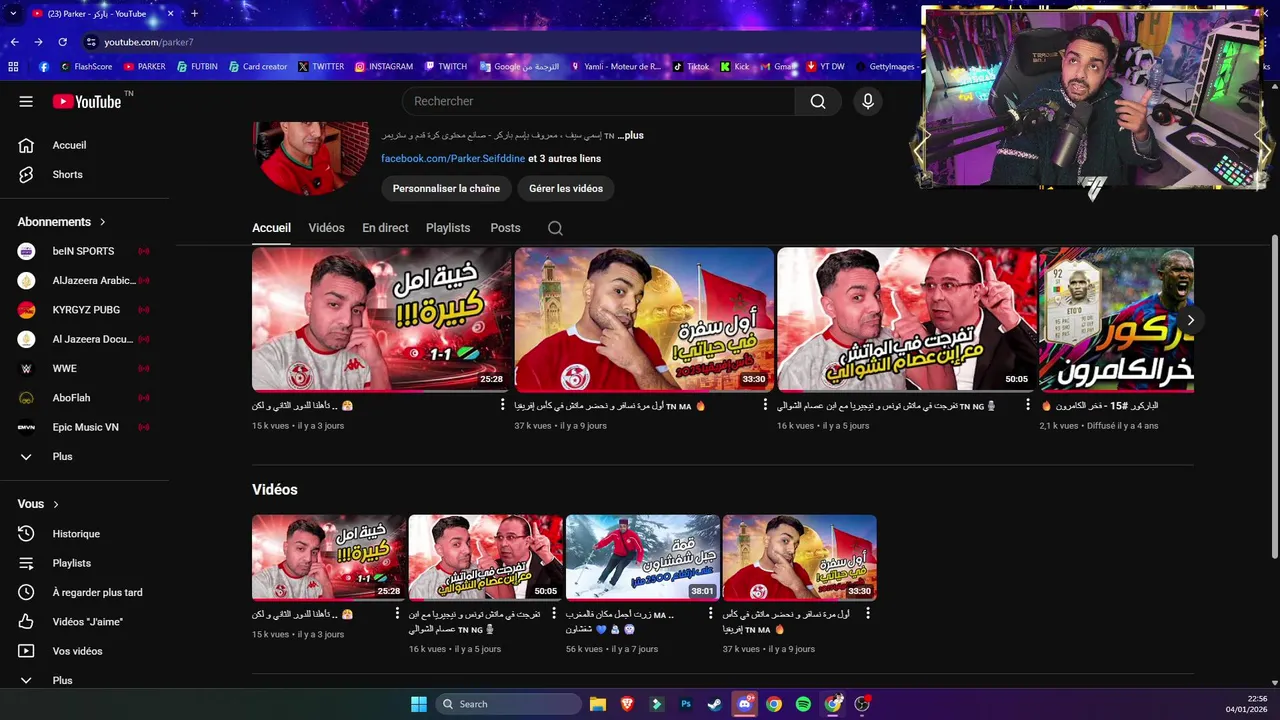Open INSTAGRAM bookmark
The width and height of the screenshot is (1280, 720).
coord(383,67)
